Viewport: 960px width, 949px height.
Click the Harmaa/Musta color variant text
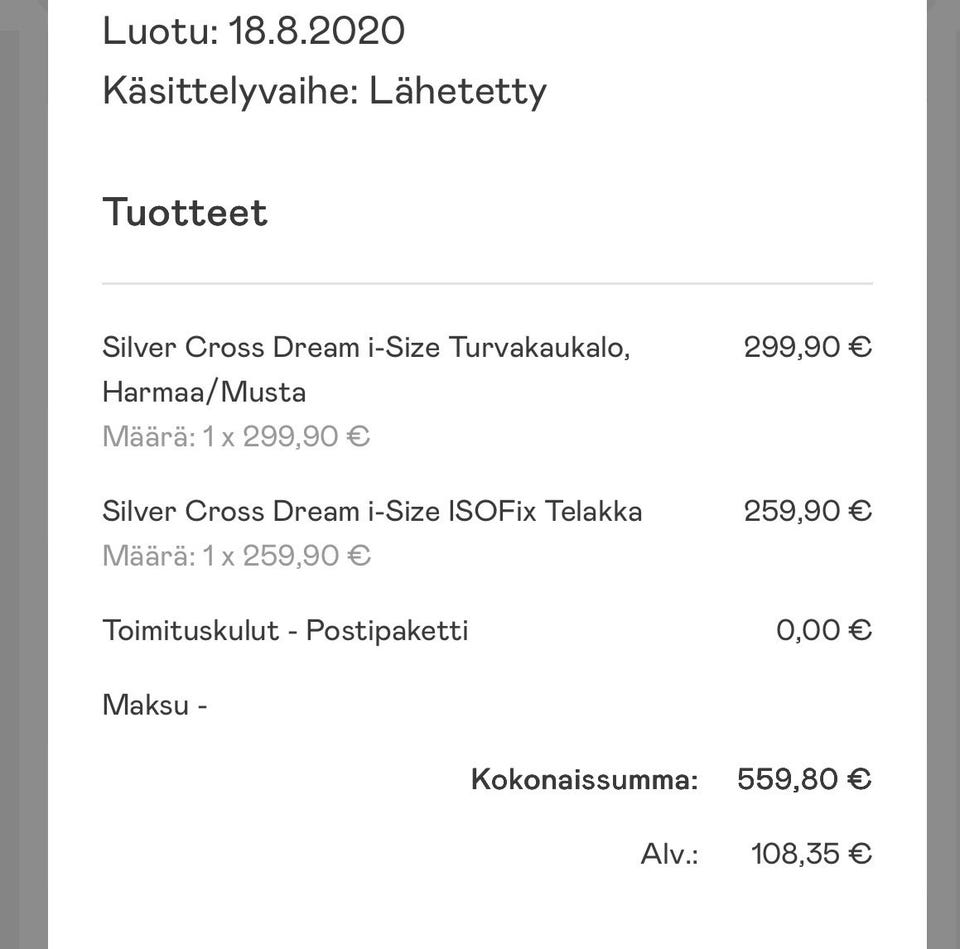click(204, 392)
